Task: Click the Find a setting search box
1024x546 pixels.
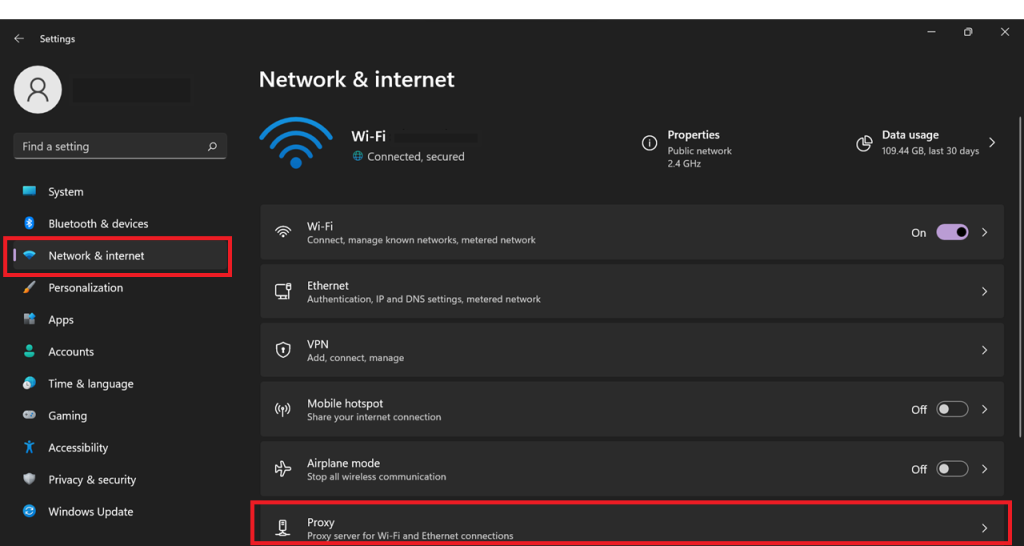Action: tap(120, 146)
